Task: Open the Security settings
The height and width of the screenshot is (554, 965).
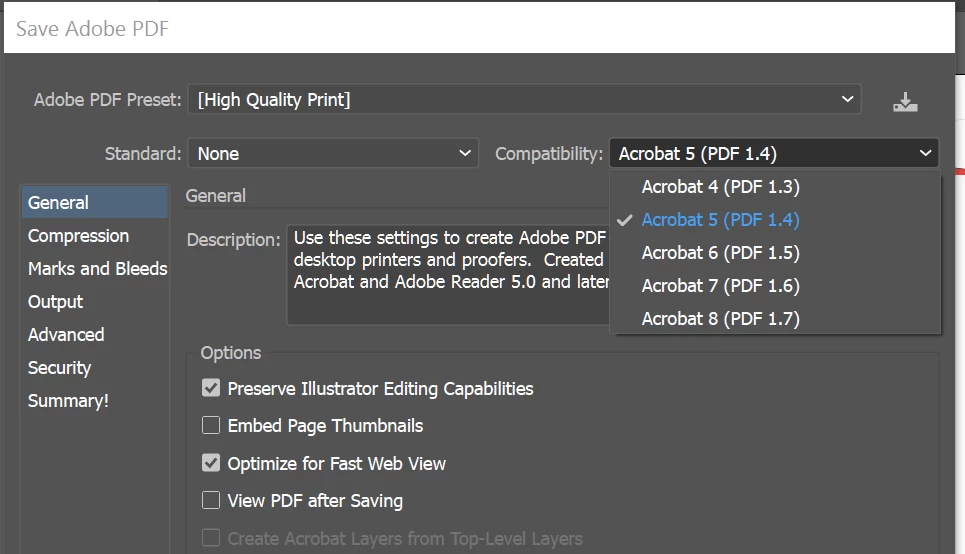Action: 95,367
